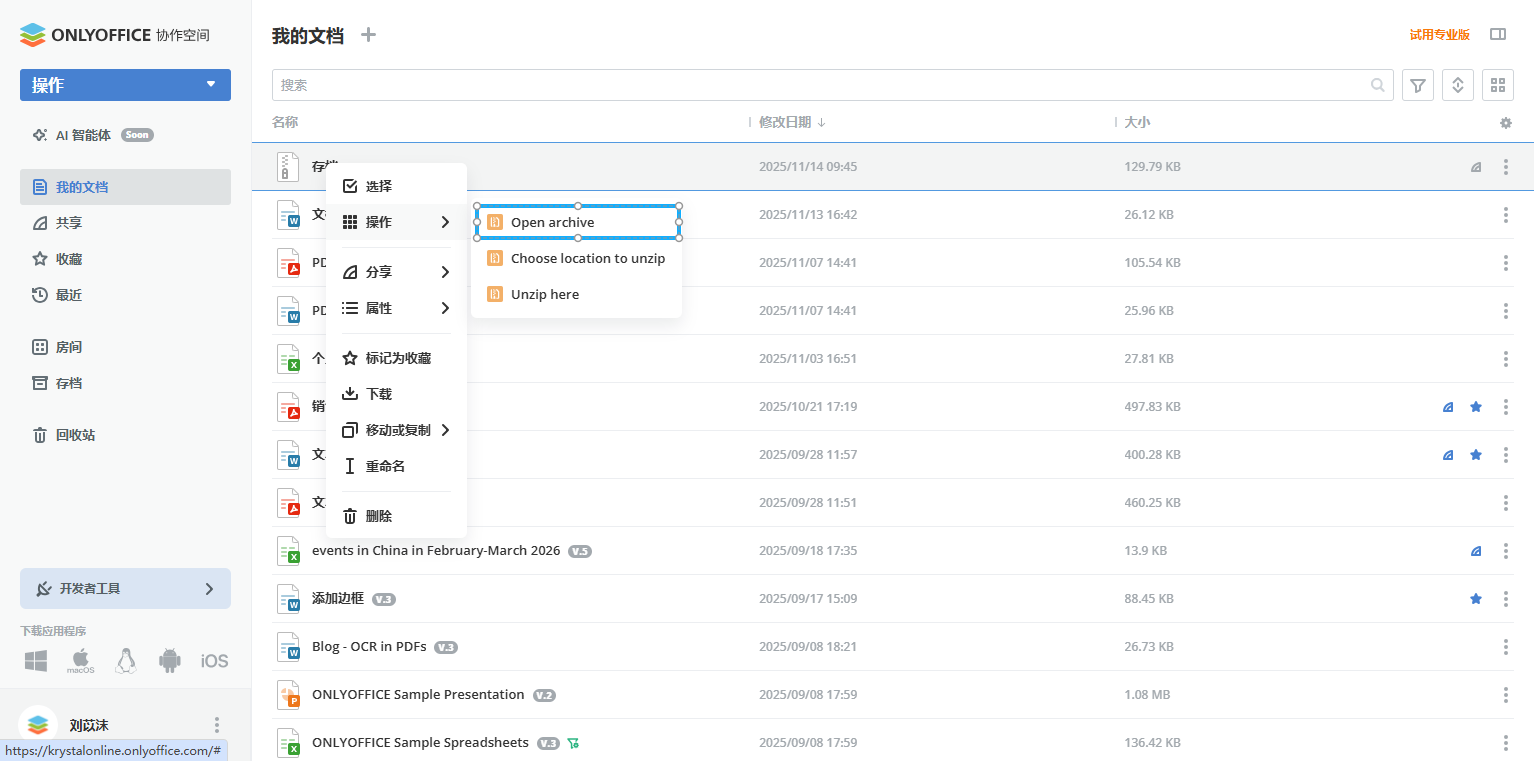Click form filling icon on Sample Spreadsheets

pyautogui.click(x=573, y=743)
